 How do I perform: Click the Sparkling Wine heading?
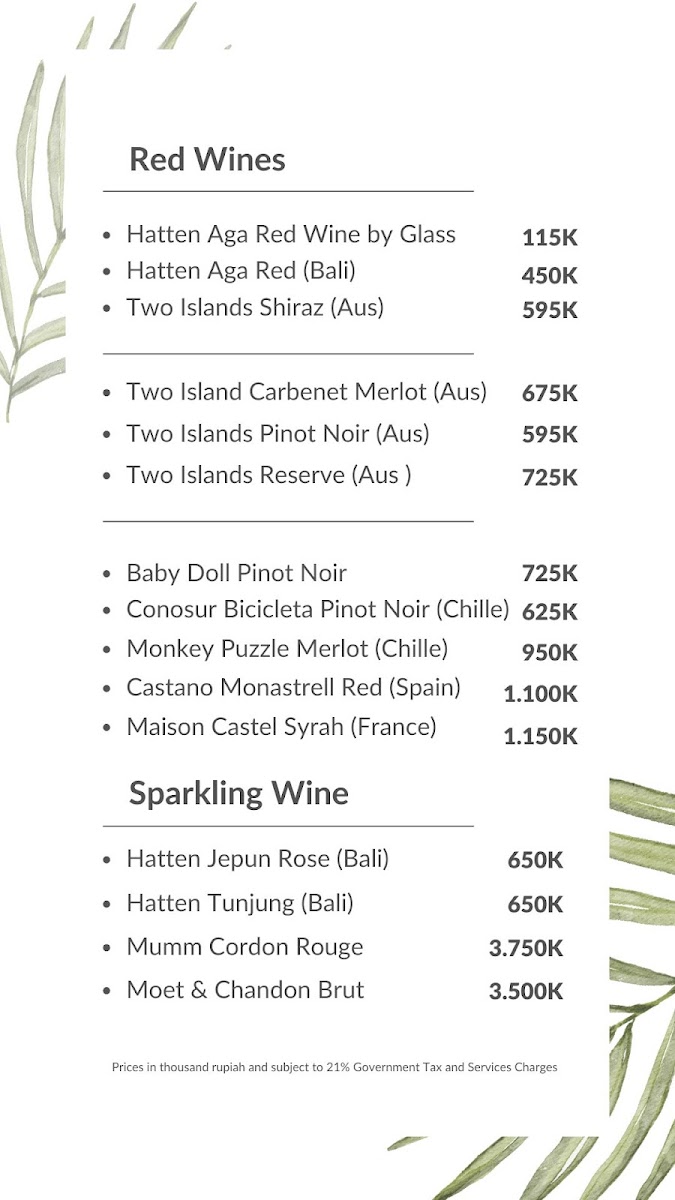coord(238,794)
